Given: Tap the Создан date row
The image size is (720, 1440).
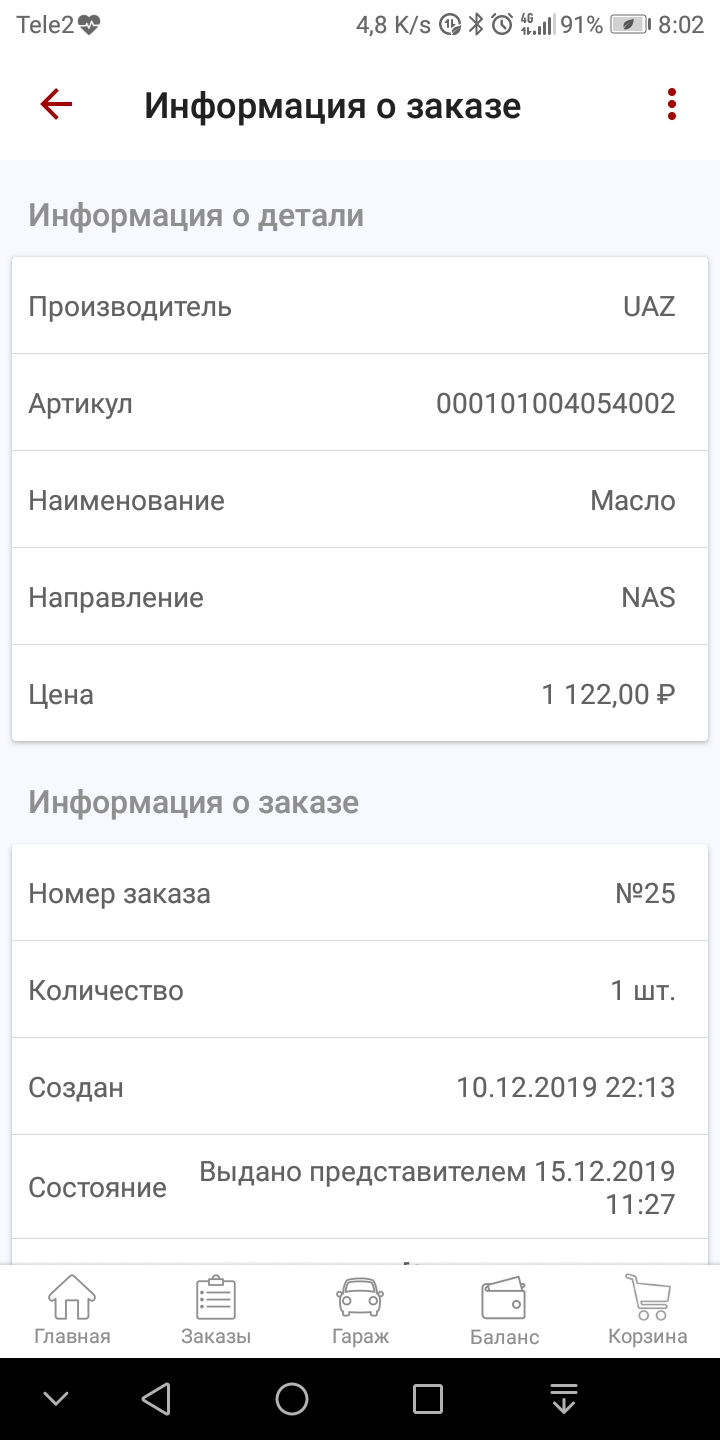Looking at the screenshot, I should 360,1087.
